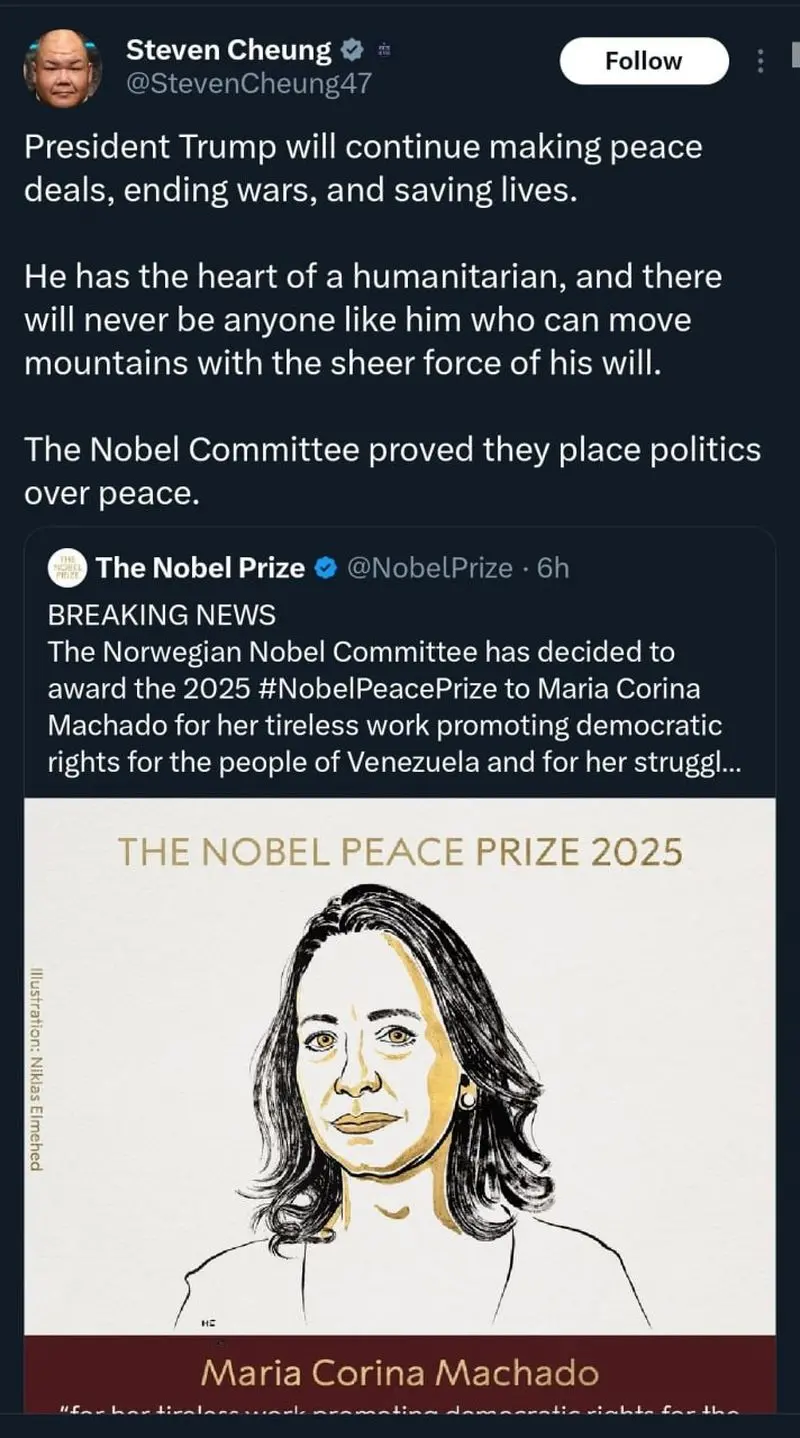The height and width of the screenshot is (1438, 800).
Task: Click The Nobel Prize round avatar logo
Action: (x=69, y=568)
